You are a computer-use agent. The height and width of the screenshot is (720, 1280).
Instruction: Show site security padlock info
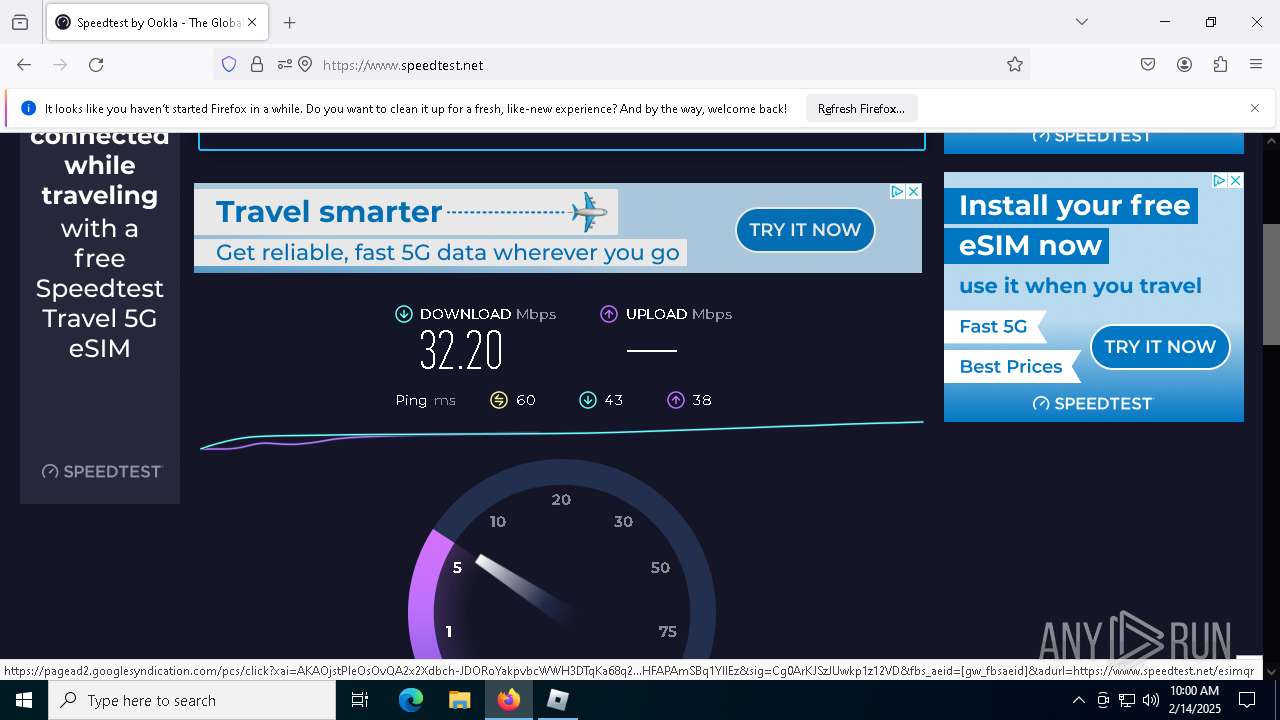pos(257,65)
